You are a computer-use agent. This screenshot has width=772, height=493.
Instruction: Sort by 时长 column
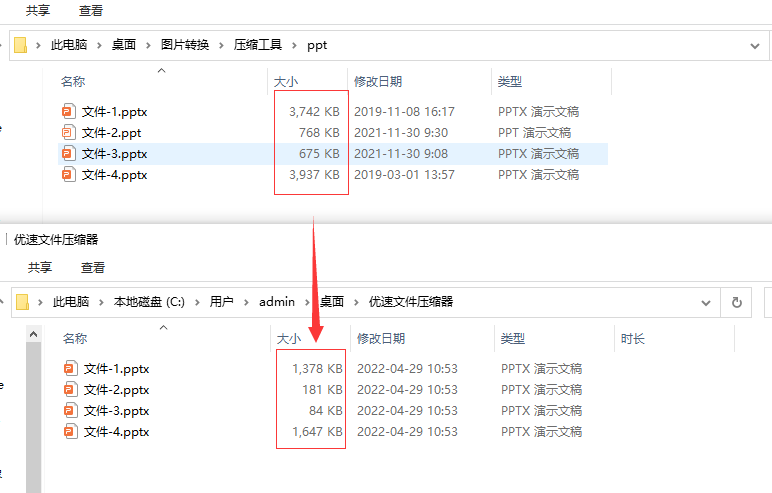pos(633,338)
